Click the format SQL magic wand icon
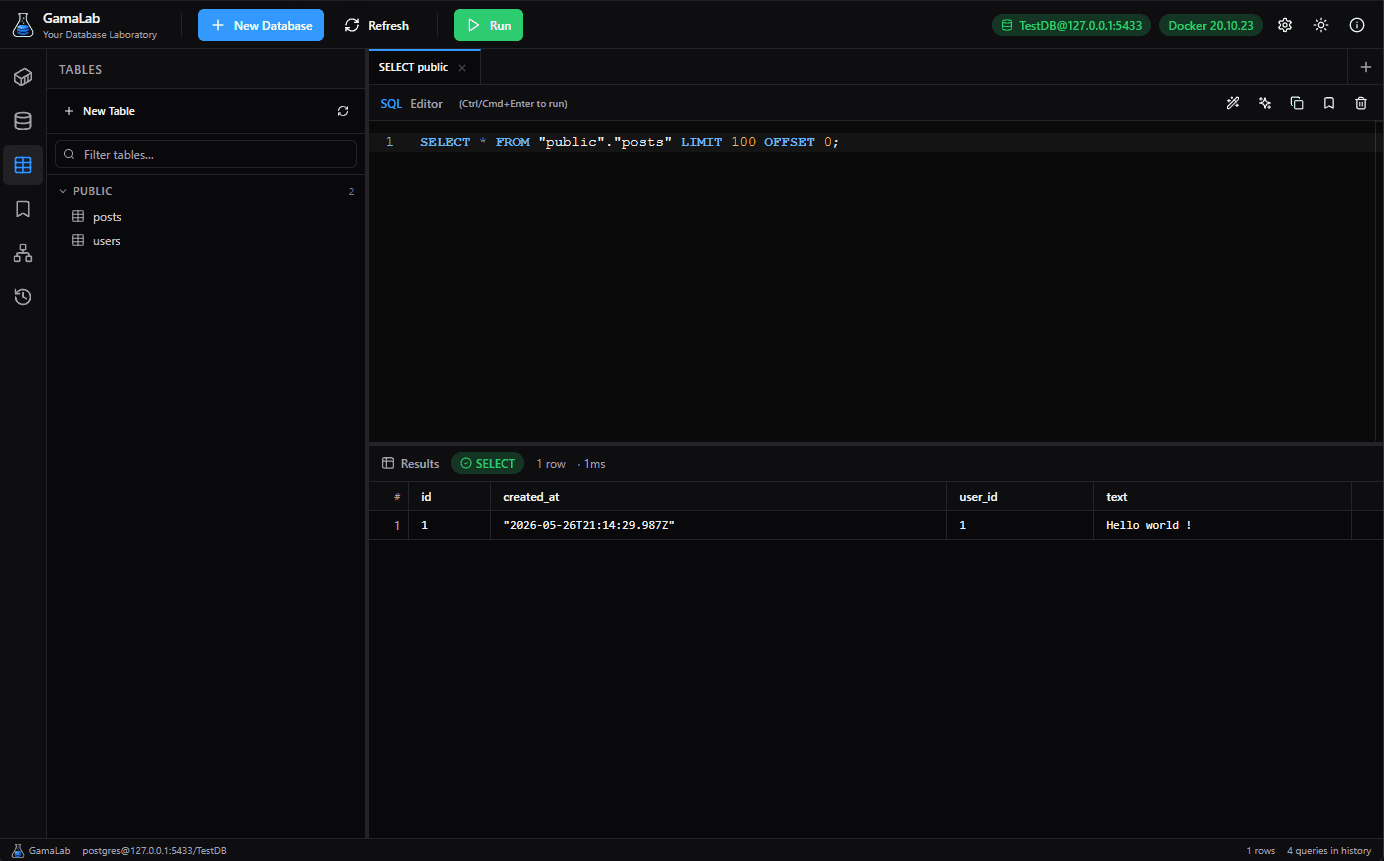The height and width of the screenshot is (861, 1384). (1233, 103)
